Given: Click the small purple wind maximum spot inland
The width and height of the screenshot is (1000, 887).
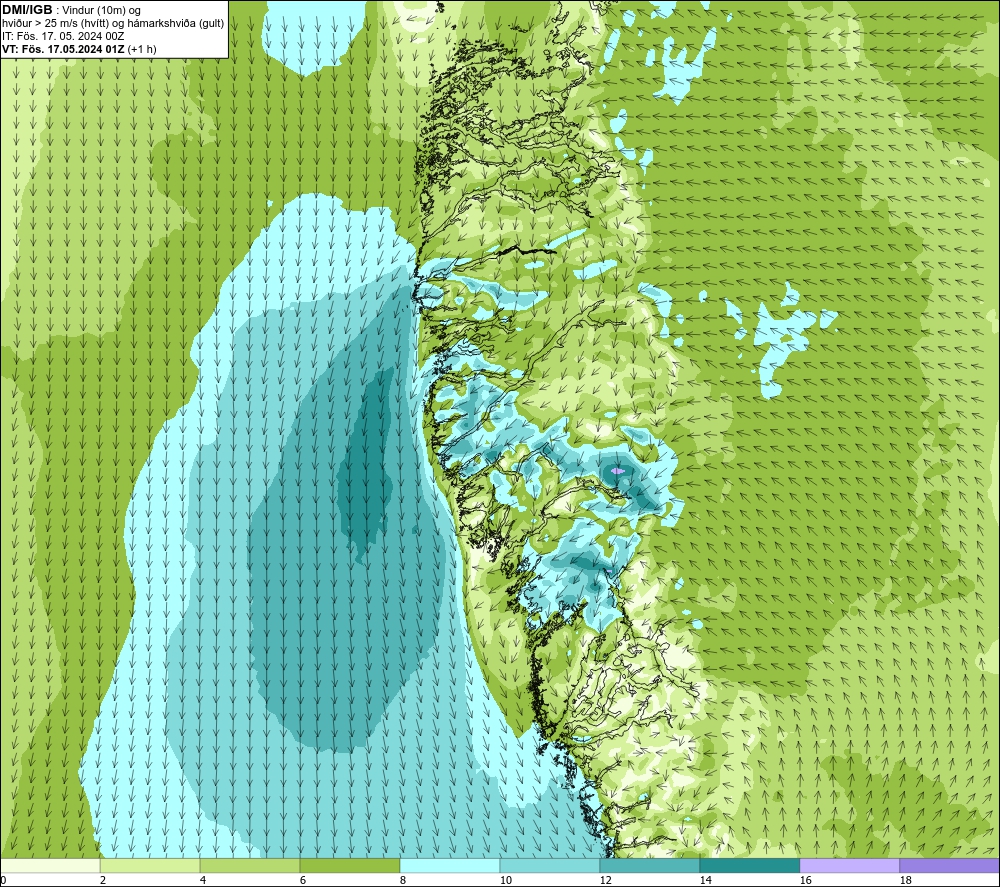Looking at the screenshot, I should [x=617, y=471].
